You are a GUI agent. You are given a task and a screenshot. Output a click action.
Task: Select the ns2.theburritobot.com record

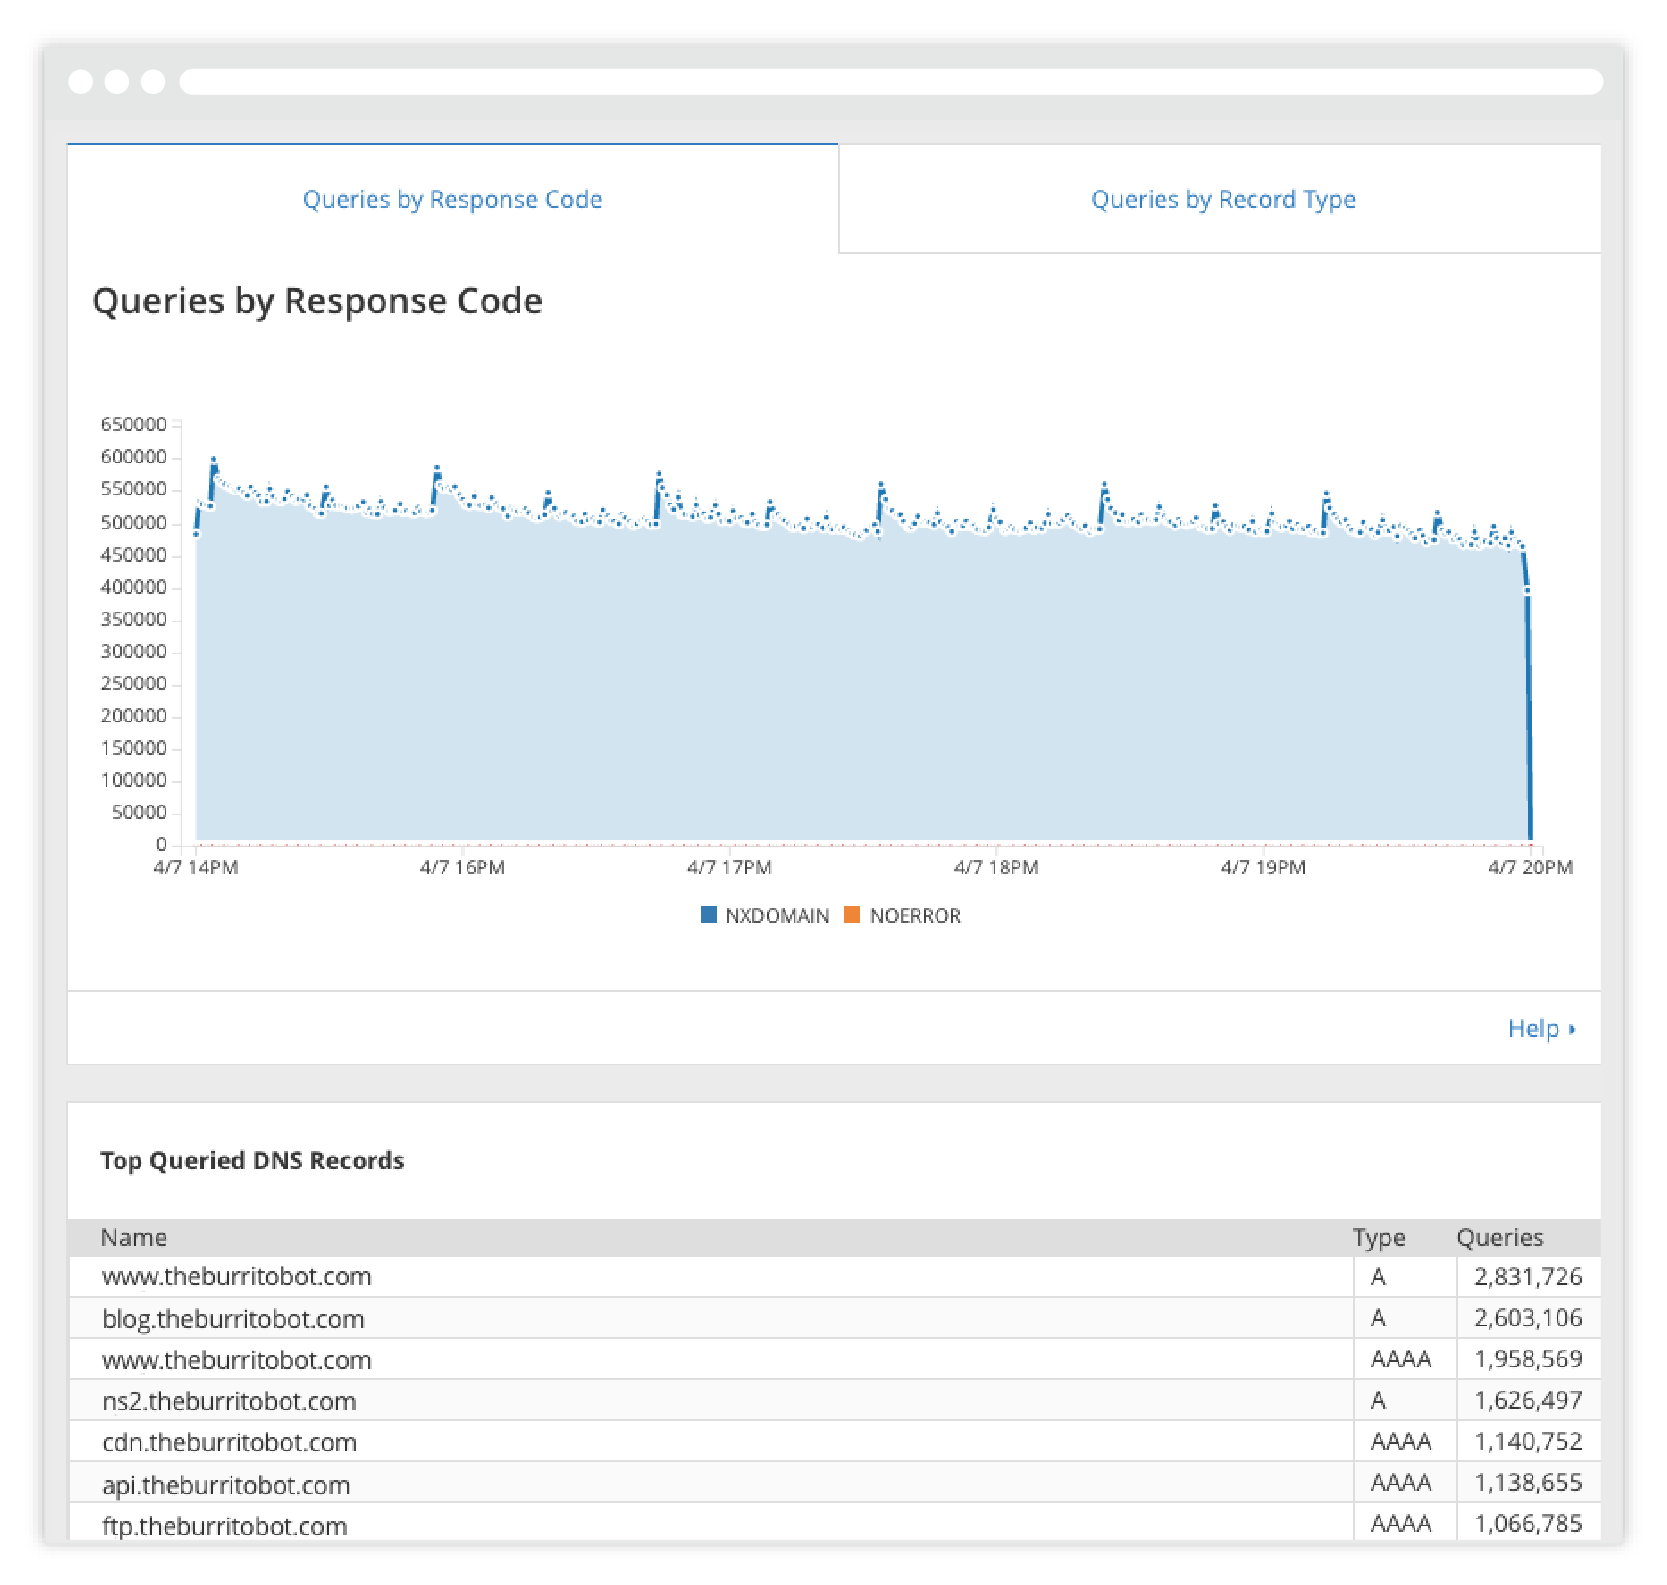tap(229, 1401)
